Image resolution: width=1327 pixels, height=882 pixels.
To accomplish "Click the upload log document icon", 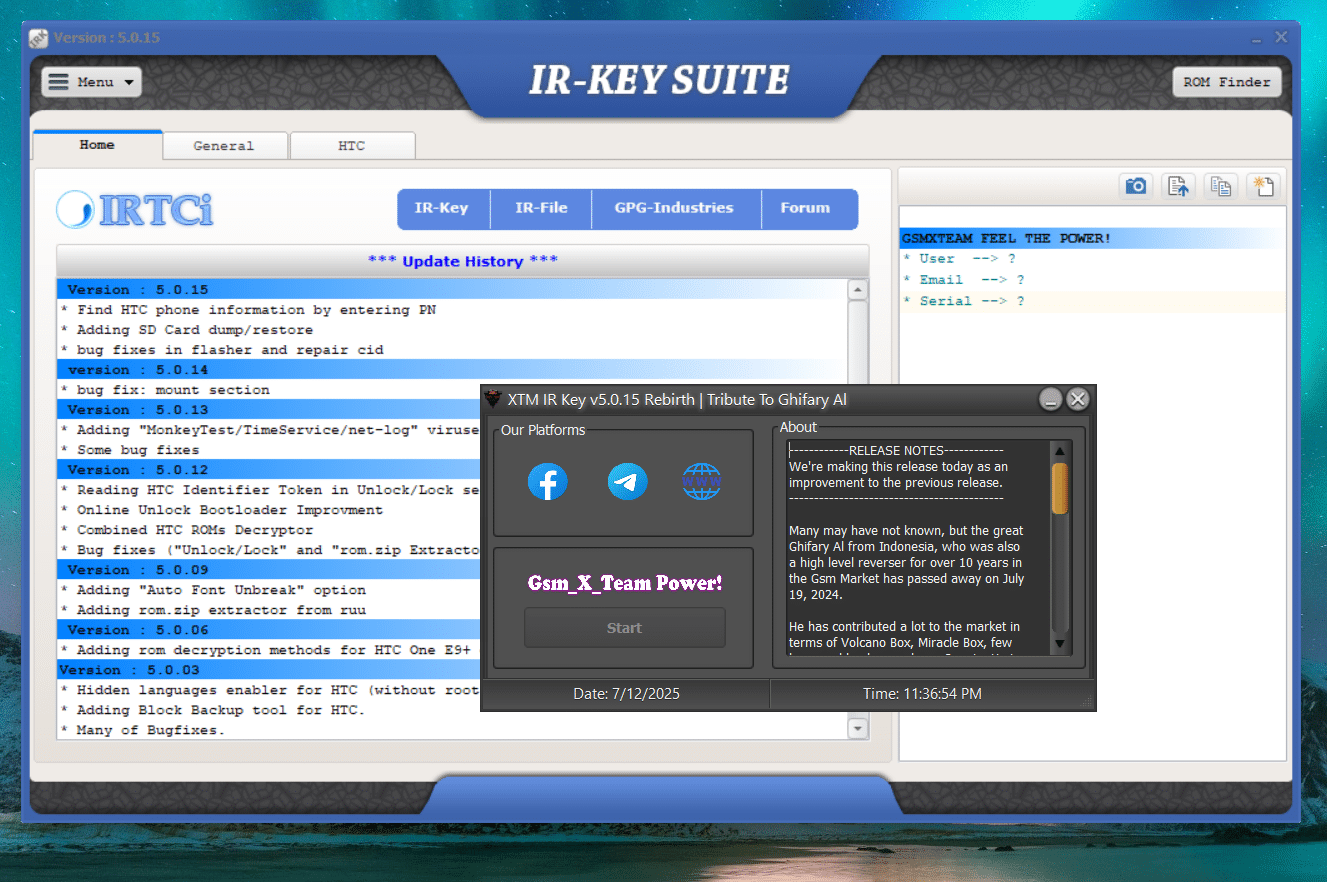I will coord(1178,186).
